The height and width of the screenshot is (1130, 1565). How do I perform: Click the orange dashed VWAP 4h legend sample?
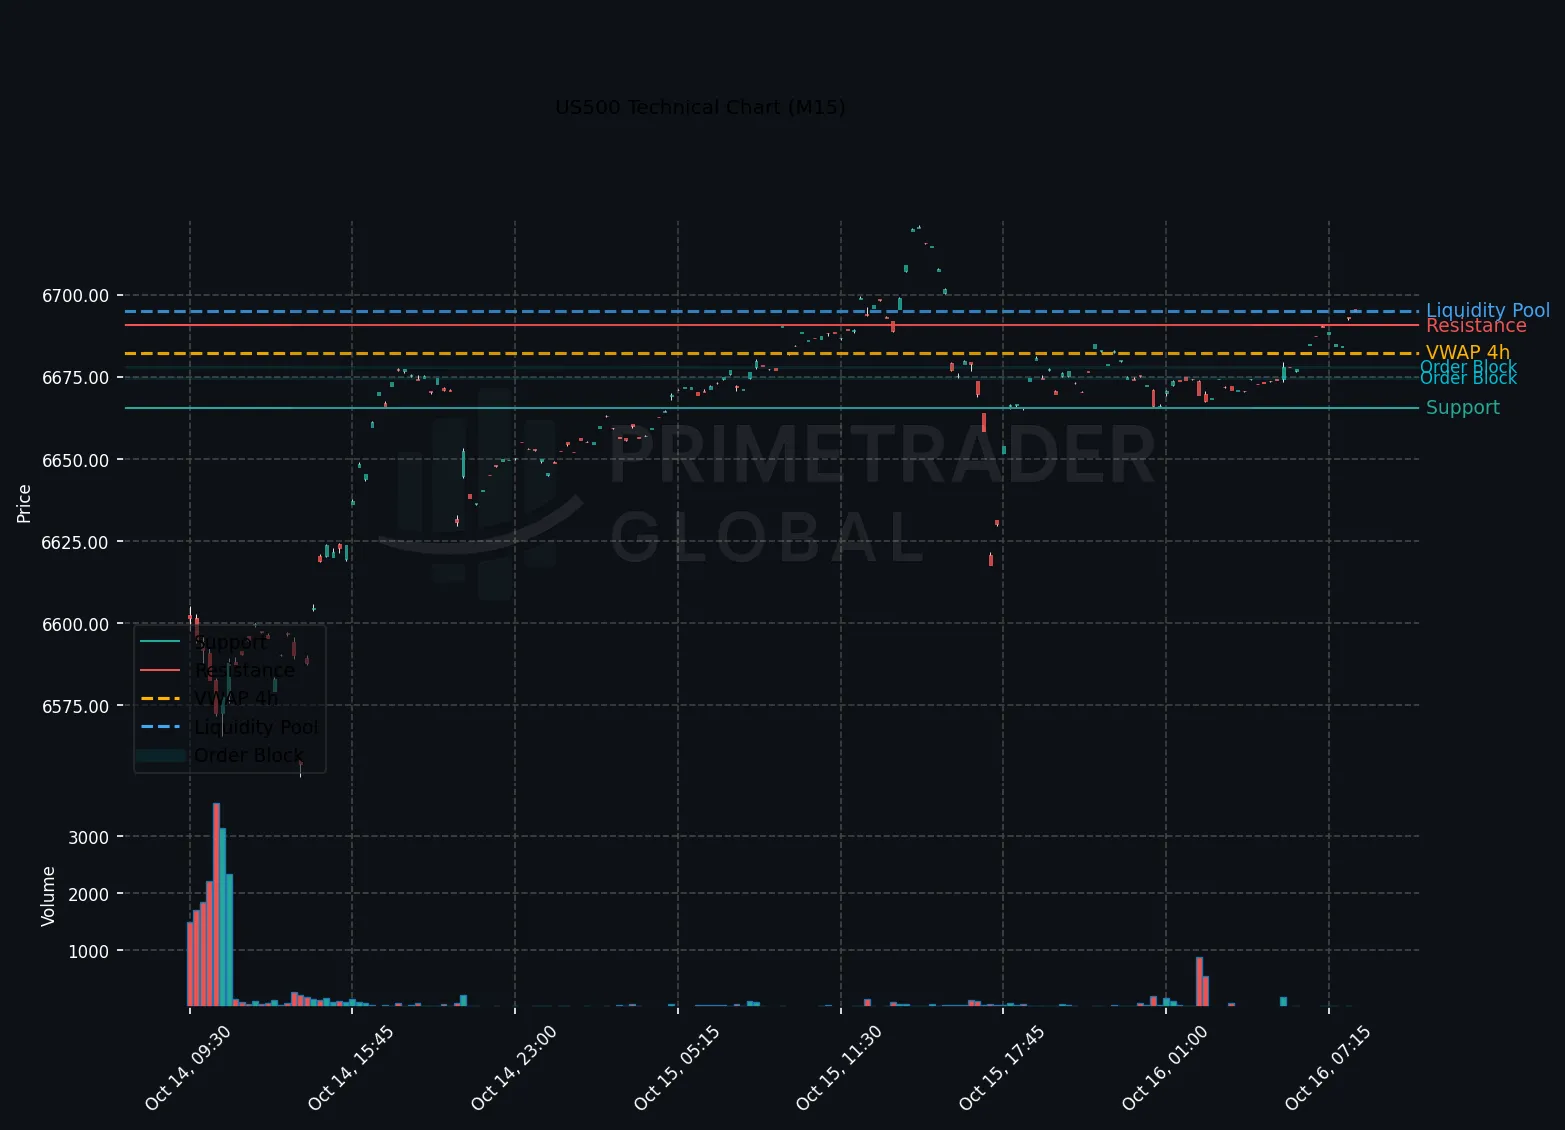point(160,698)
